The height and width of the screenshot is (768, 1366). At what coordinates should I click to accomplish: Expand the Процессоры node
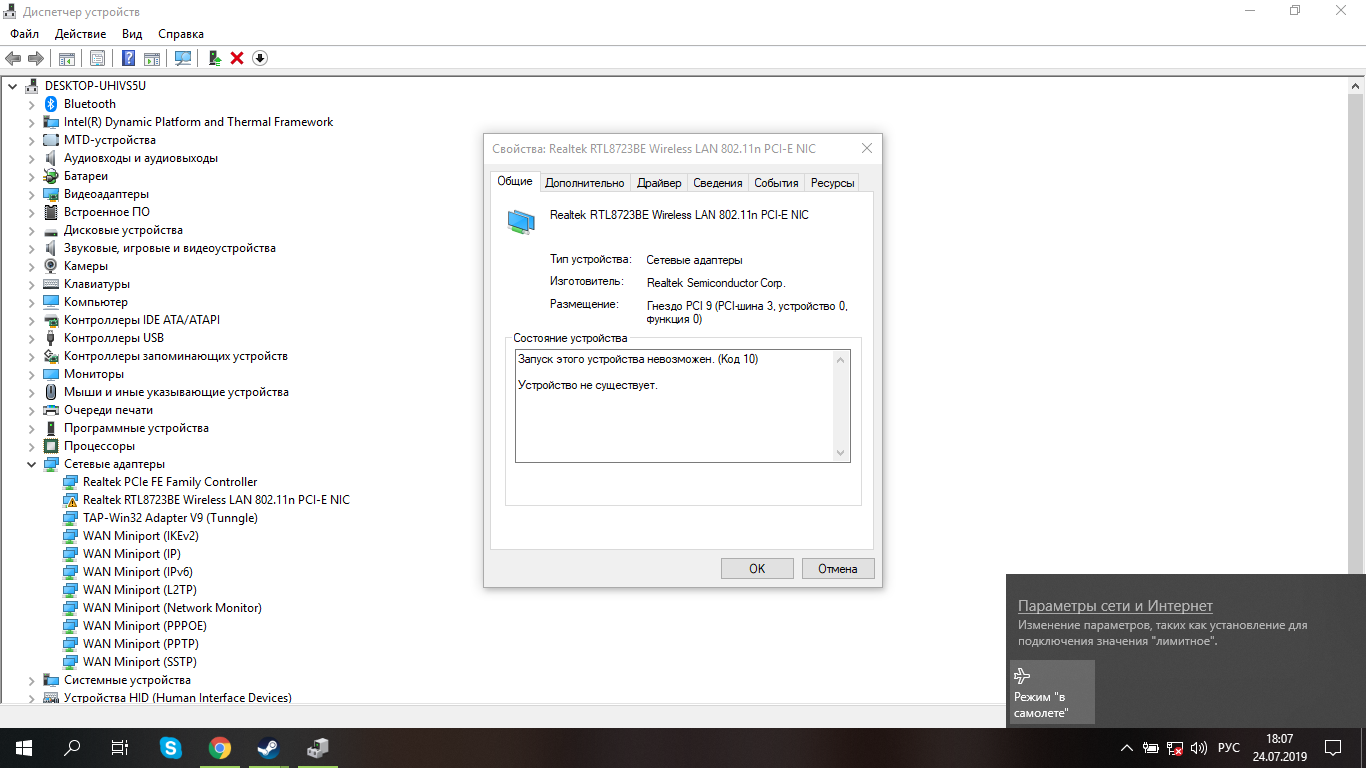click(x=32, y=446)
